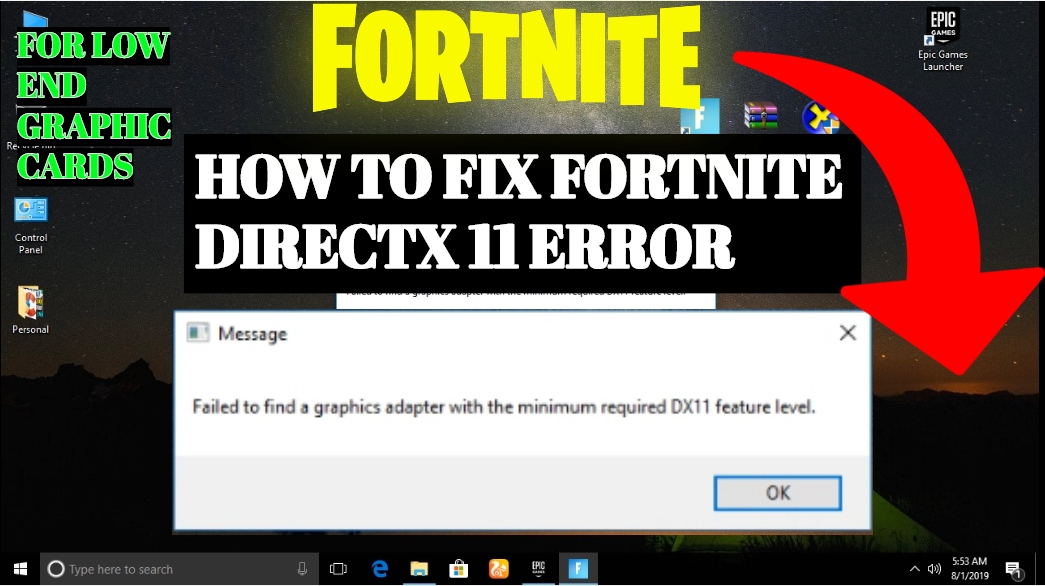This screenshot has height=586, width=1045.
Task: Open Task View on the taskbar
Action: pos(339,569)
